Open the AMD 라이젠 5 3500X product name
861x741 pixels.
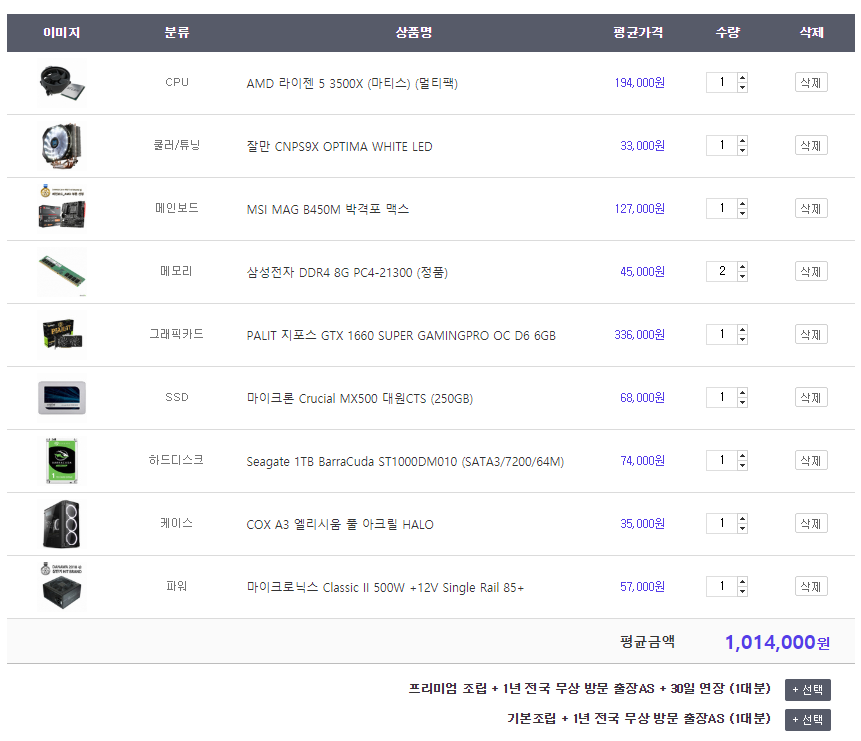[352, 83]
